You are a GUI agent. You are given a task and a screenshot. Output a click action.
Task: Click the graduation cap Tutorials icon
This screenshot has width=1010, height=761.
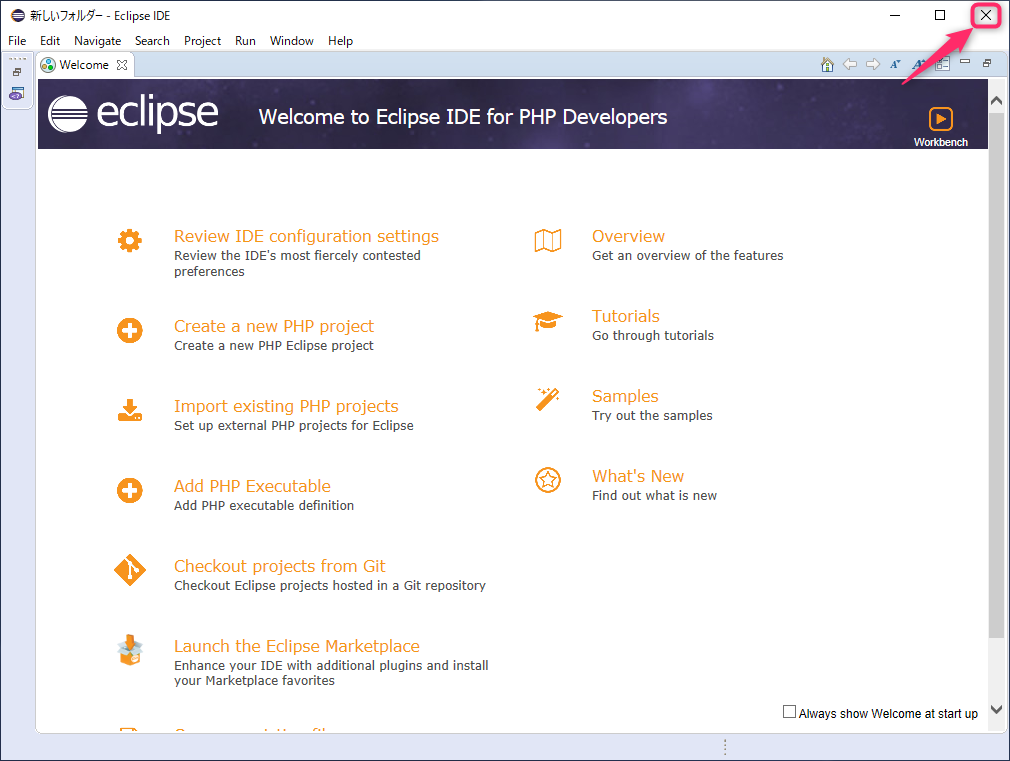tap(548, 321)
